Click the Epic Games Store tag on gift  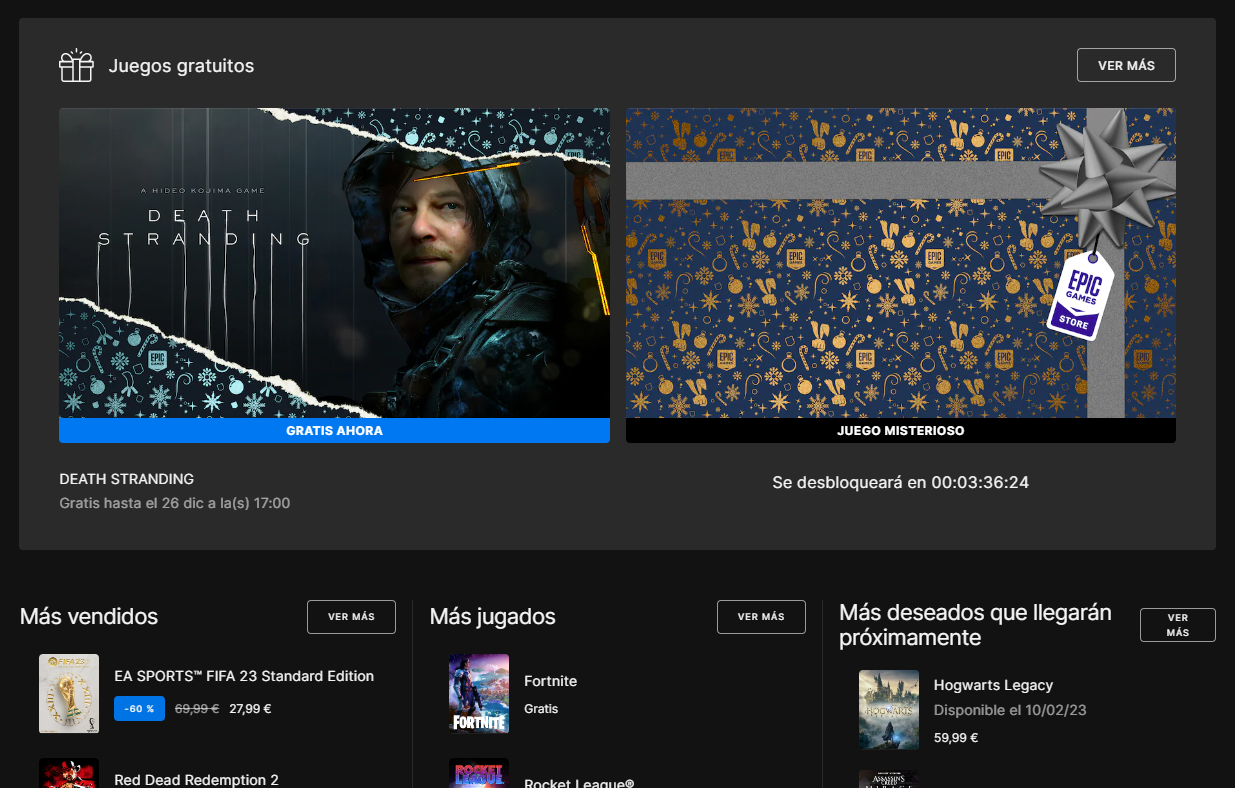point(1079,294)
